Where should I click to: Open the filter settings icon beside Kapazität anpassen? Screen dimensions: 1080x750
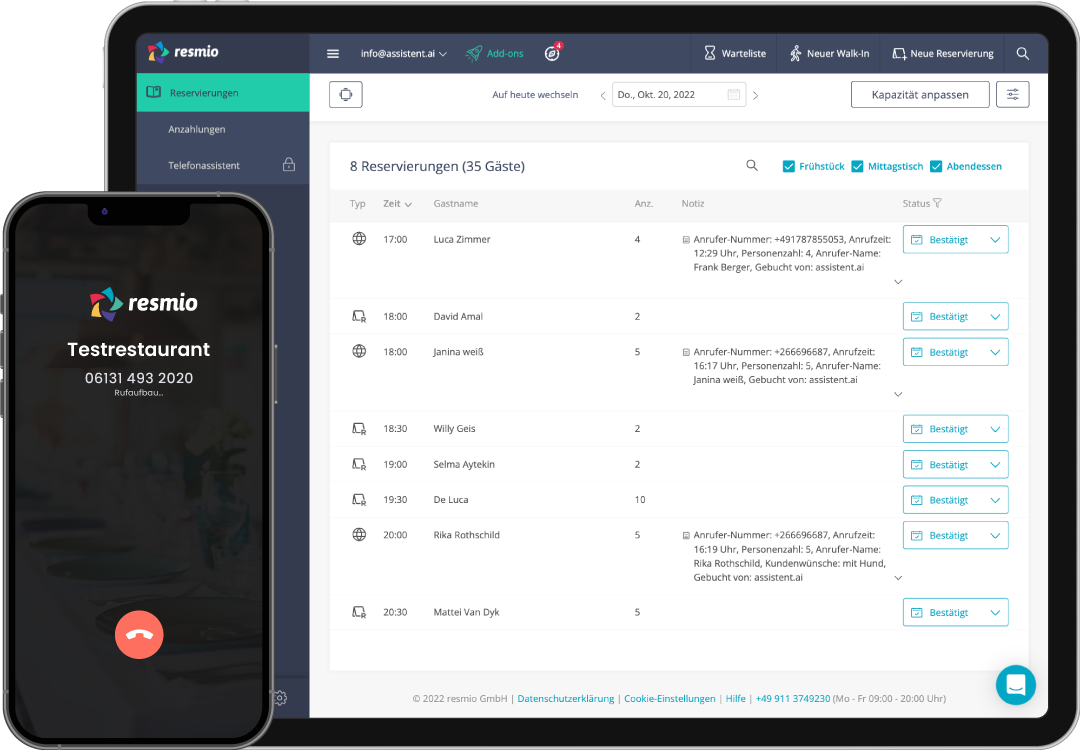(1012, 94)
